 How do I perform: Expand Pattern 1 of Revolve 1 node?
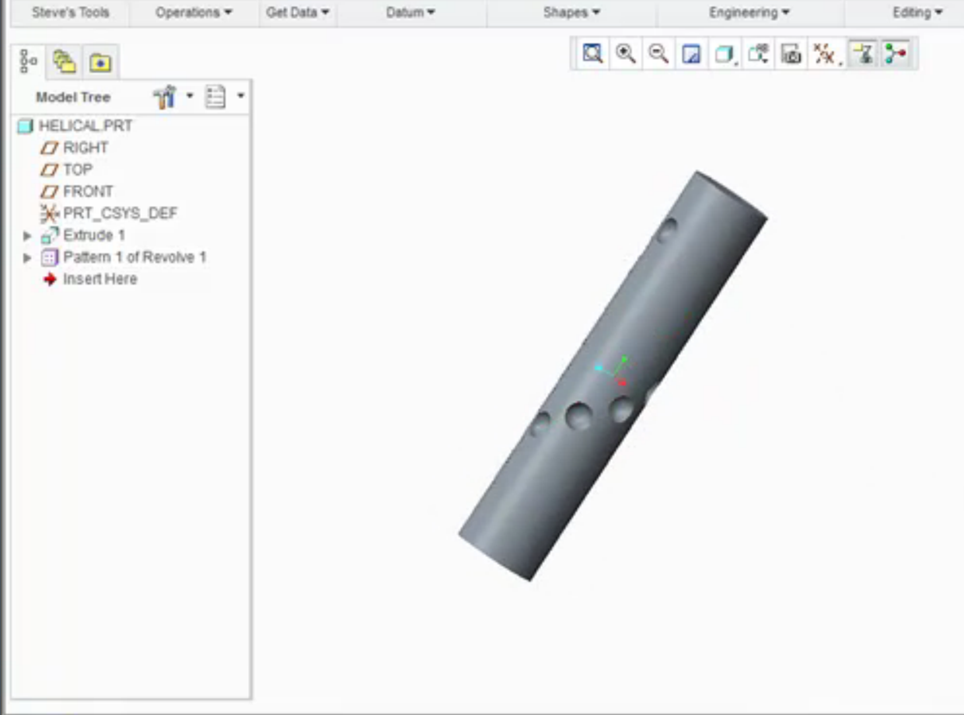[27, 258]
